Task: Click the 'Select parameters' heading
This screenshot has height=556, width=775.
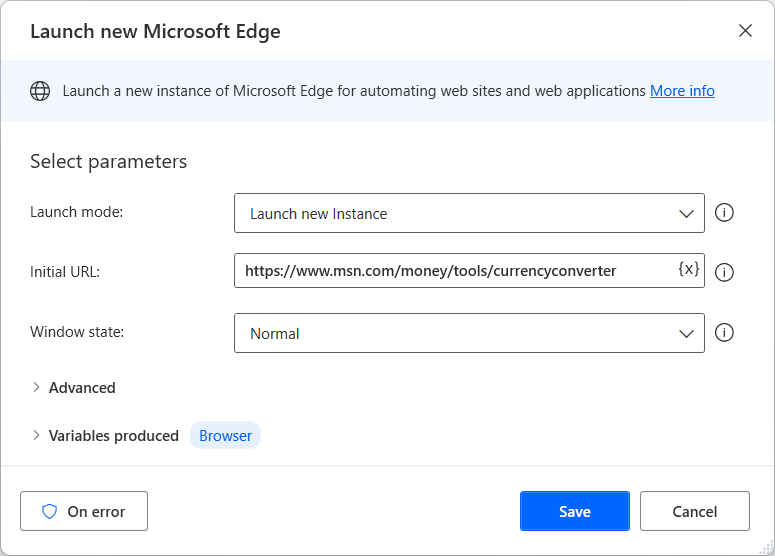Action: tap(109, 162)
